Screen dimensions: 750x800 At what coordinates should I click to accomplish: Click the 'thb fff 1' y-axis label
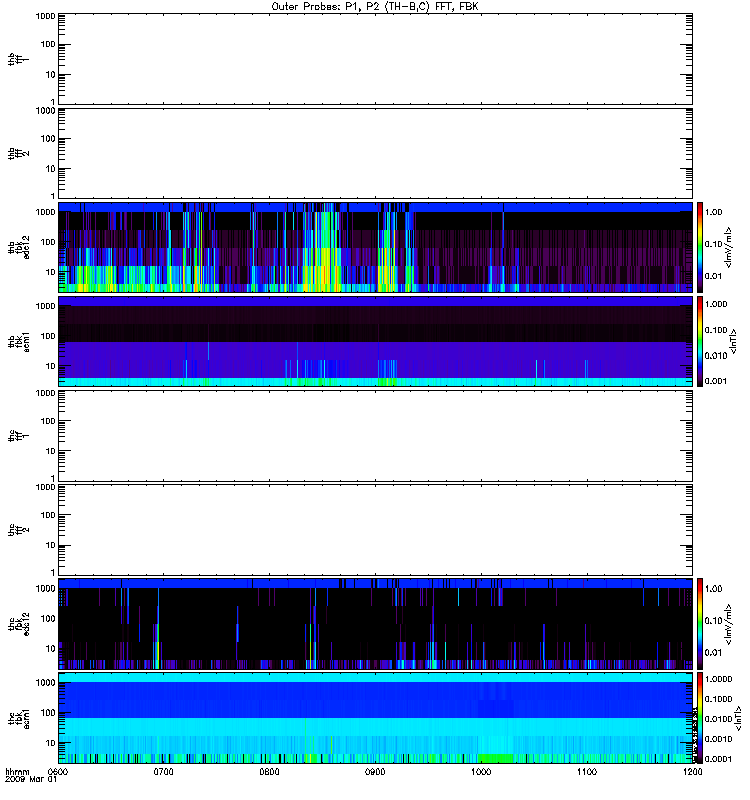pyautogui.click(x=18, y=59)
